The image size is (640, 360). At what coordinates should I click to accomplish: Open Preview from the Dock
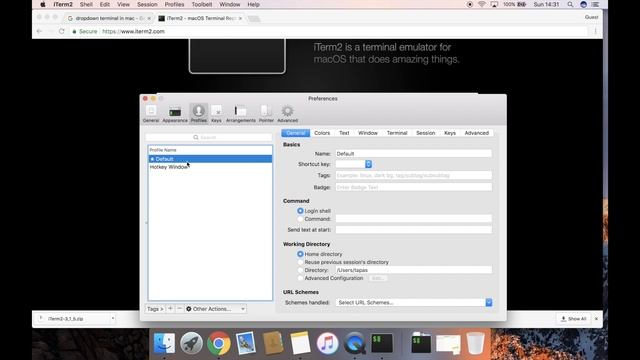point(246,343)
